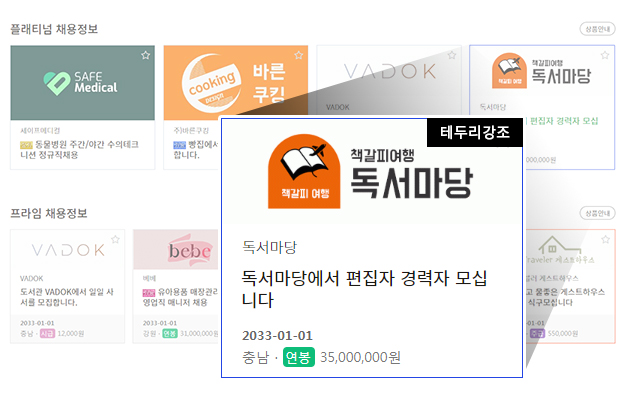Open 동물병원 주간/야간 수의테크니션 job title
The image size is (625, 400).
click(x=79, y=149)
